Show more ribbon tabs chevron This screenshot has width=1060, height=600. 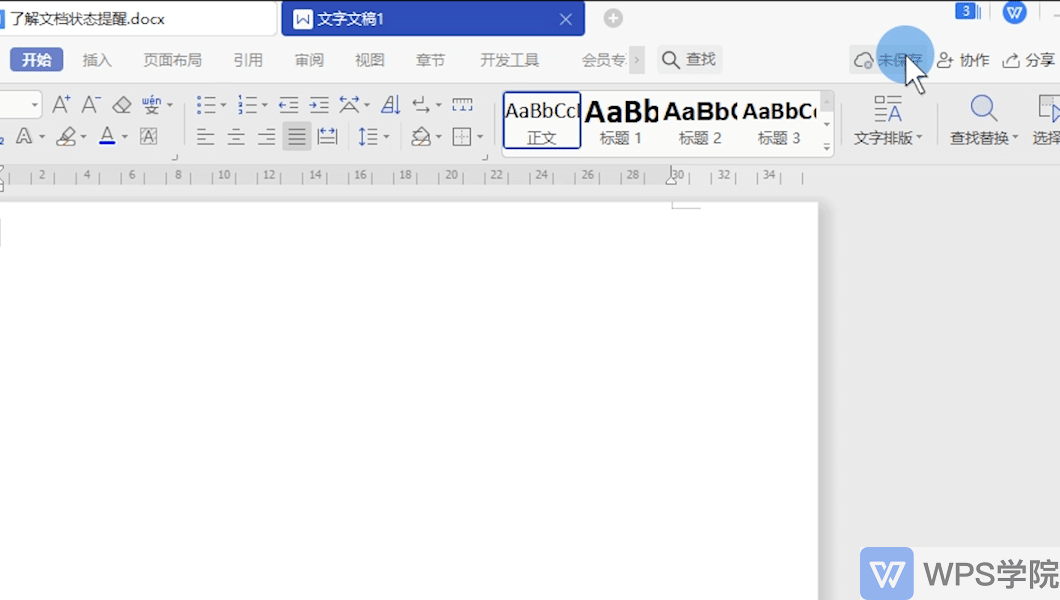tap(636, 60)
